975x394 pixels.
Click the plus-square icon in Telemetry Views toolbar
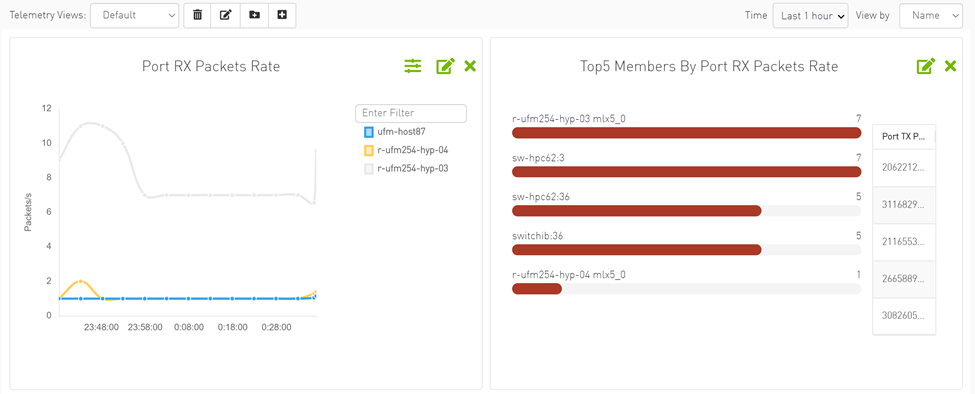pos(282,16)
